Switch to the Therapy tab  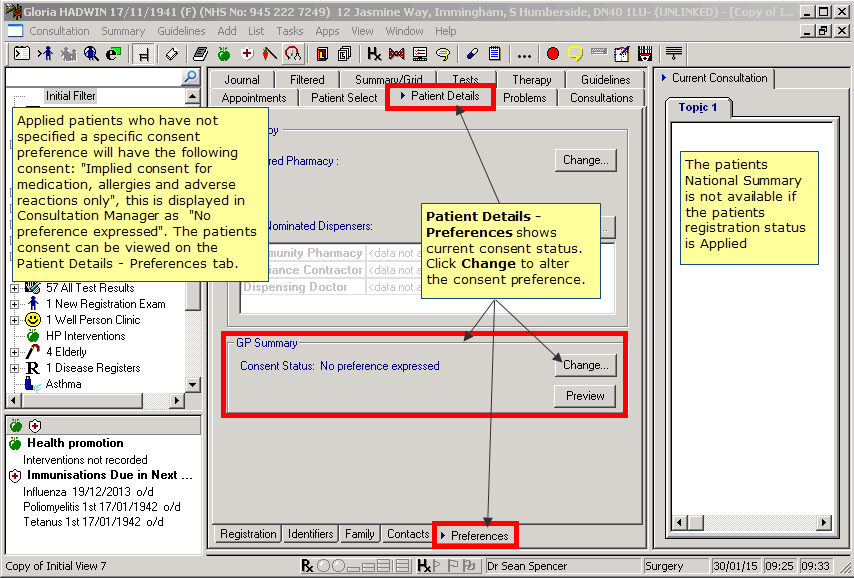coord(531,80)
